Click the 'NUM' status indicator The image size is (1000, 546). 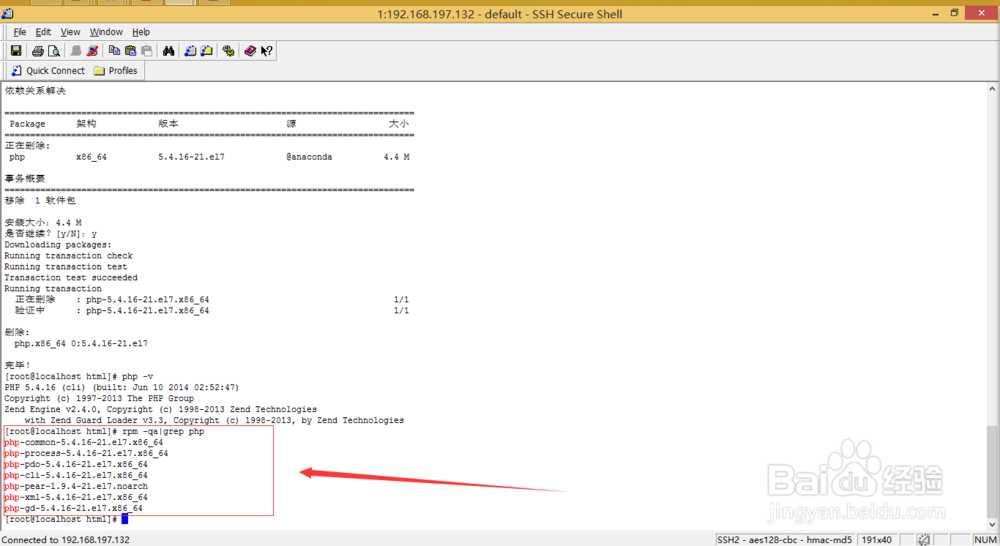[x=985, y=540]
